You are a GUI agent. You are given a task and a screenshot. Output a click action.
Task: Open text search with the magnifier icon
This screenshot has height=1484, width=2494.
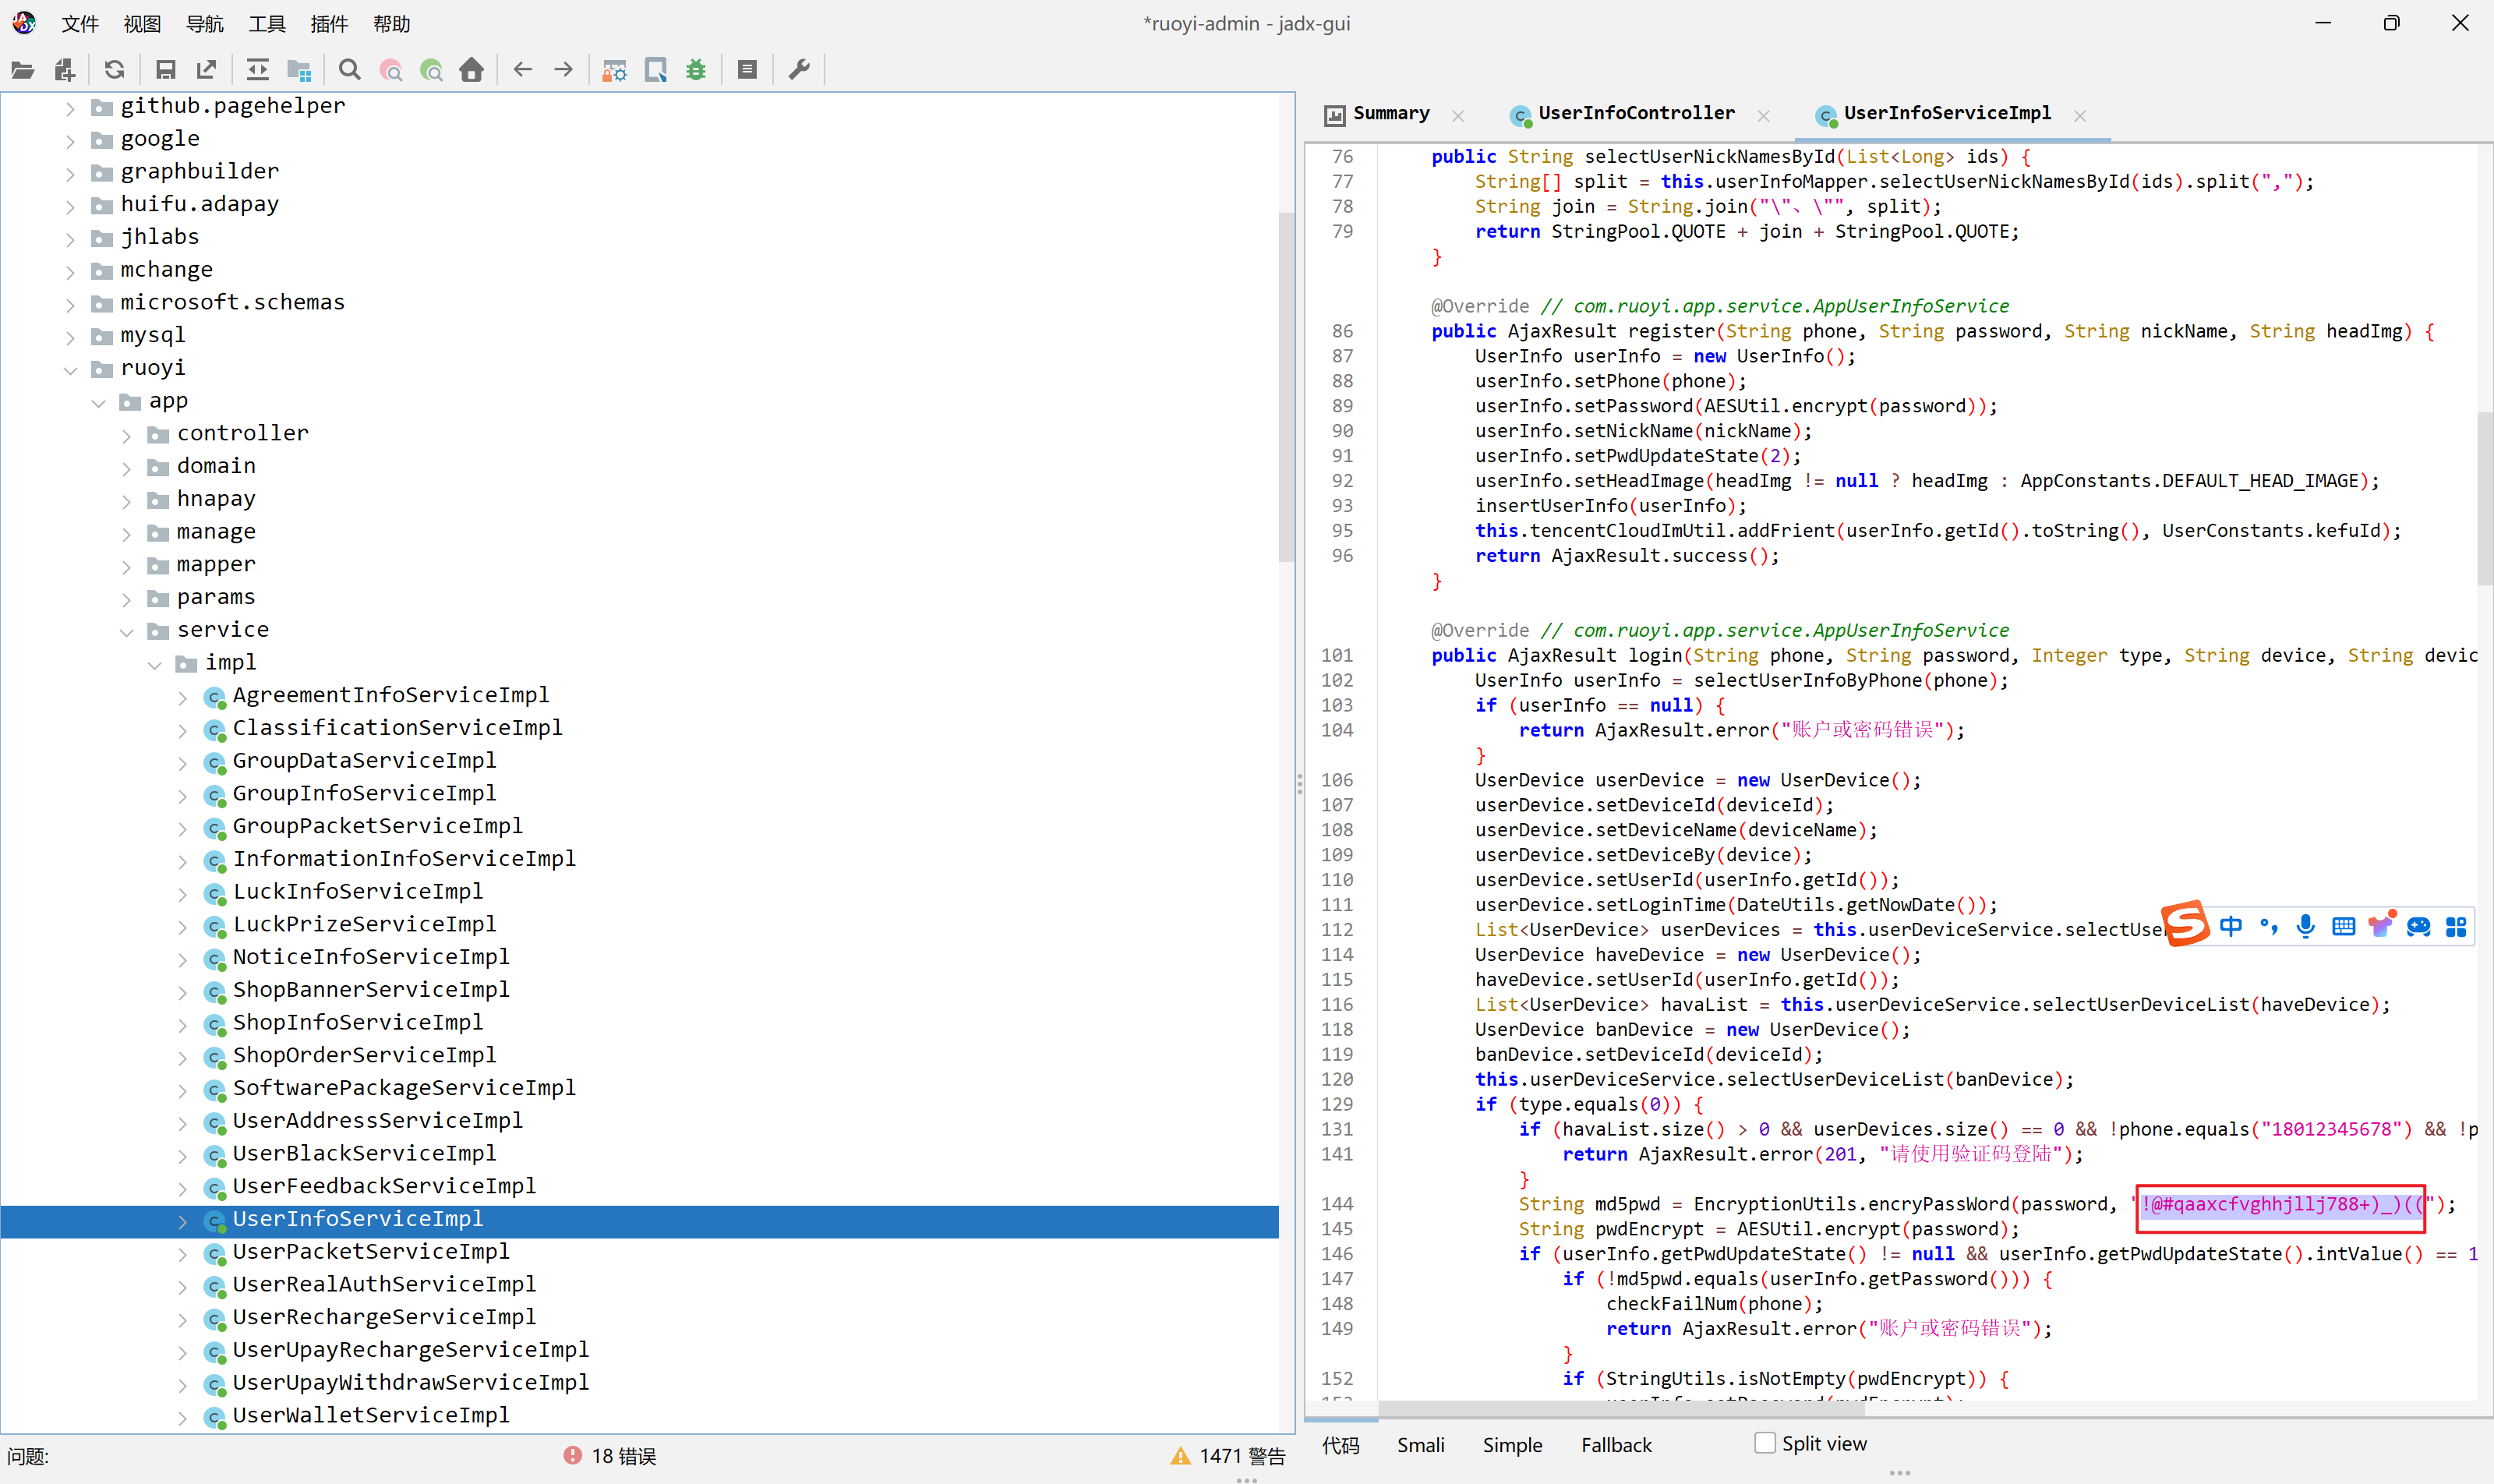coord(349,70)
